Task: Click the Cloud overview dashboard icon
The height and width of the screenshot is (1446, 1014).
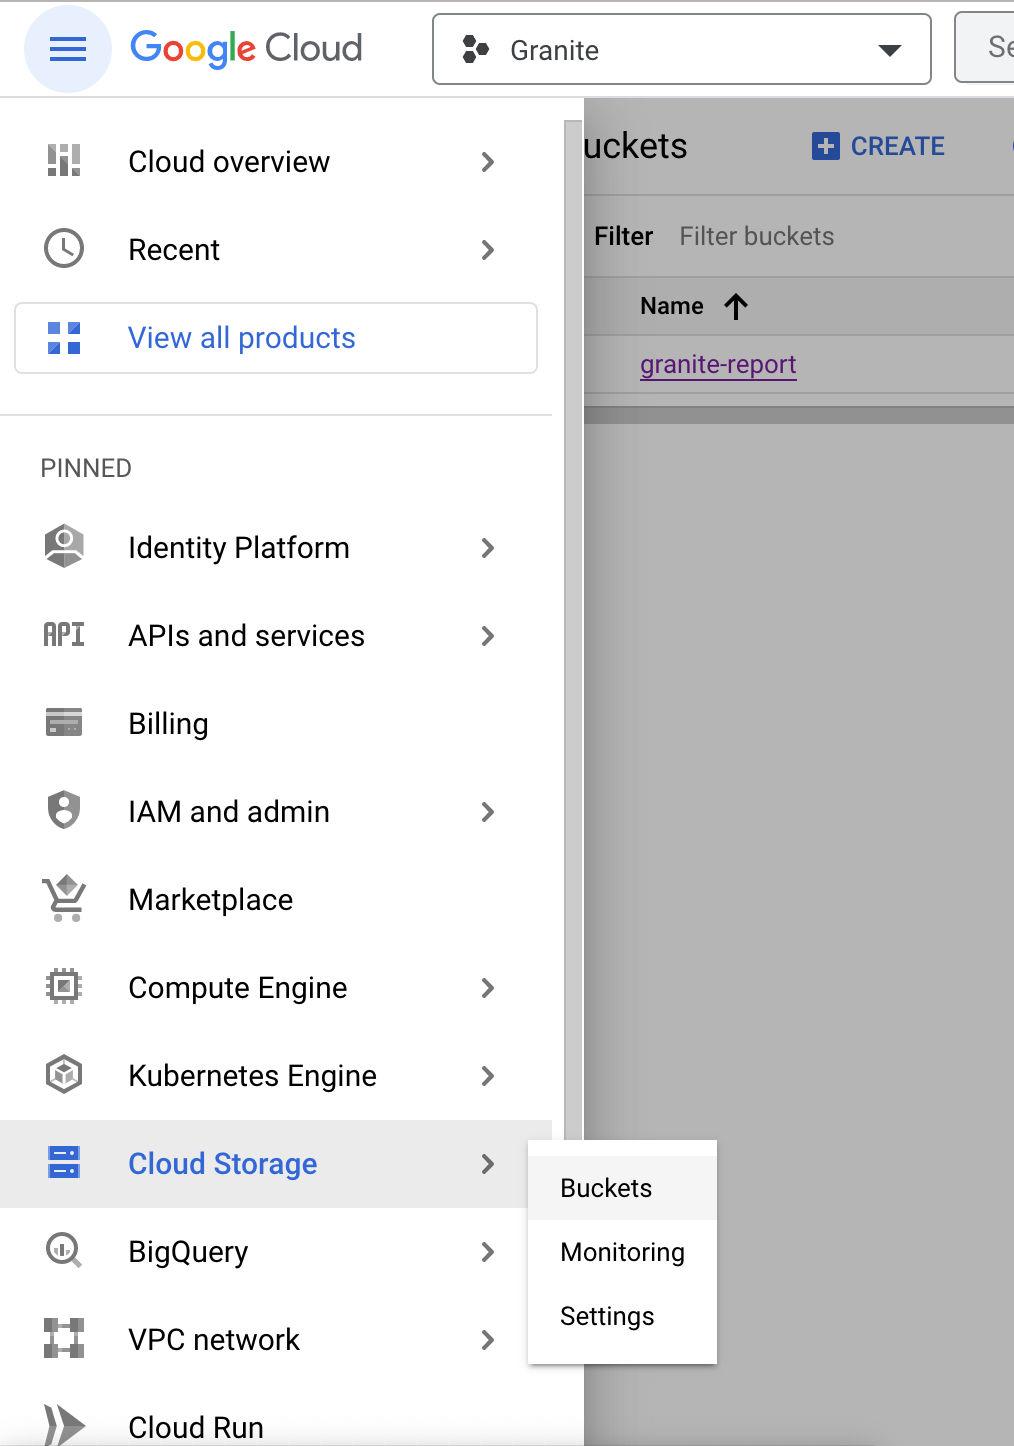Action: 64,161
